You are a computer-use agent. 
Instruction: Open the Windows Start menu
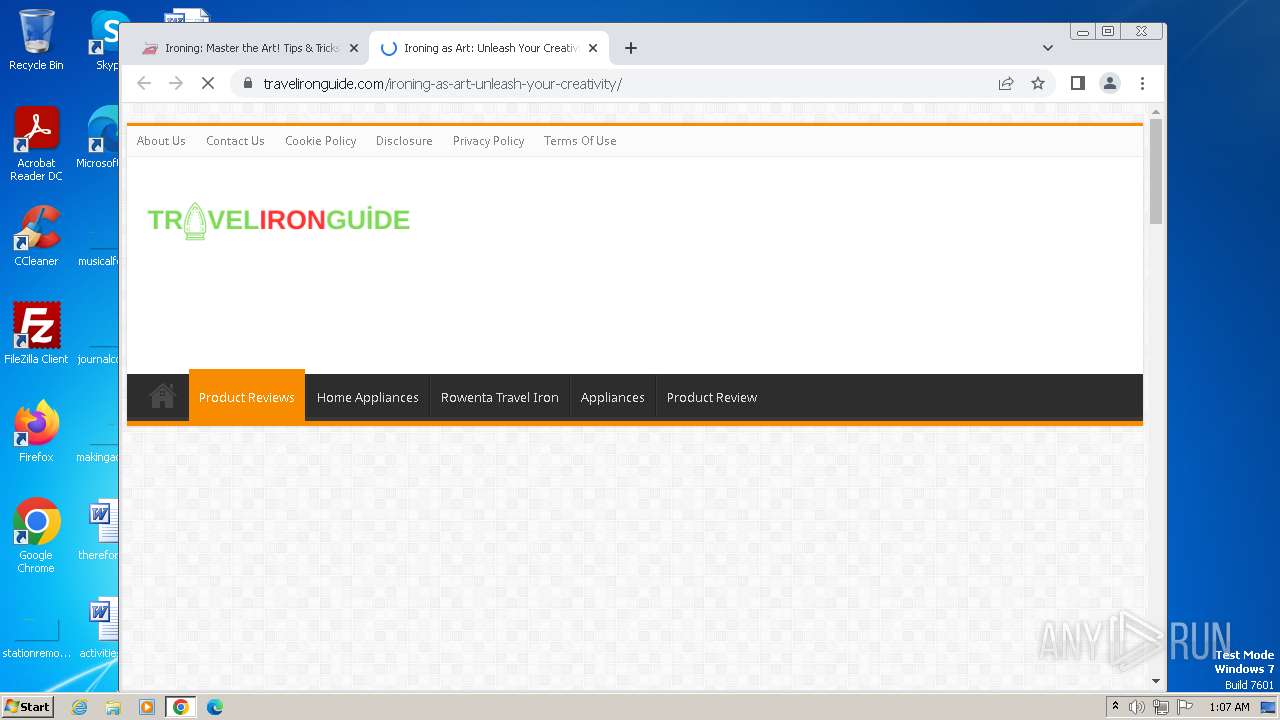[x=28, y=706]
